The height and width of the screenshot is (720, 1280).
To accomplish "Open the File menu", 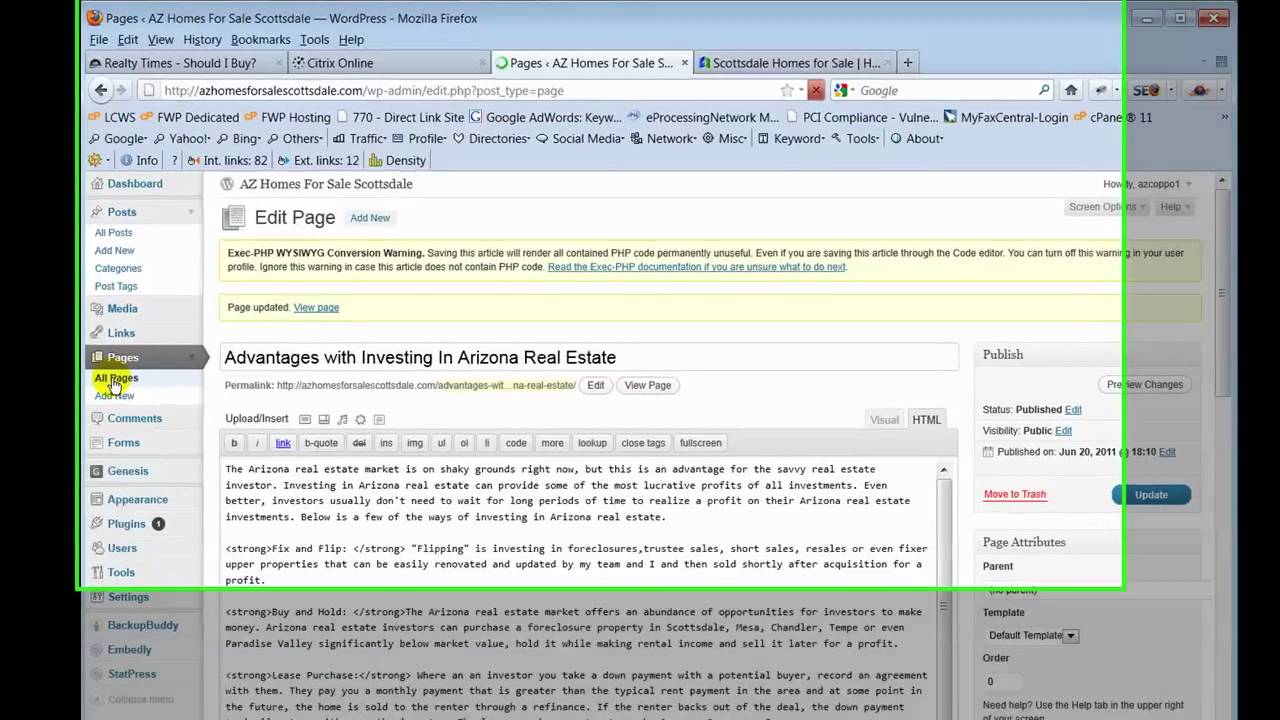I will [x=98, y=39].
